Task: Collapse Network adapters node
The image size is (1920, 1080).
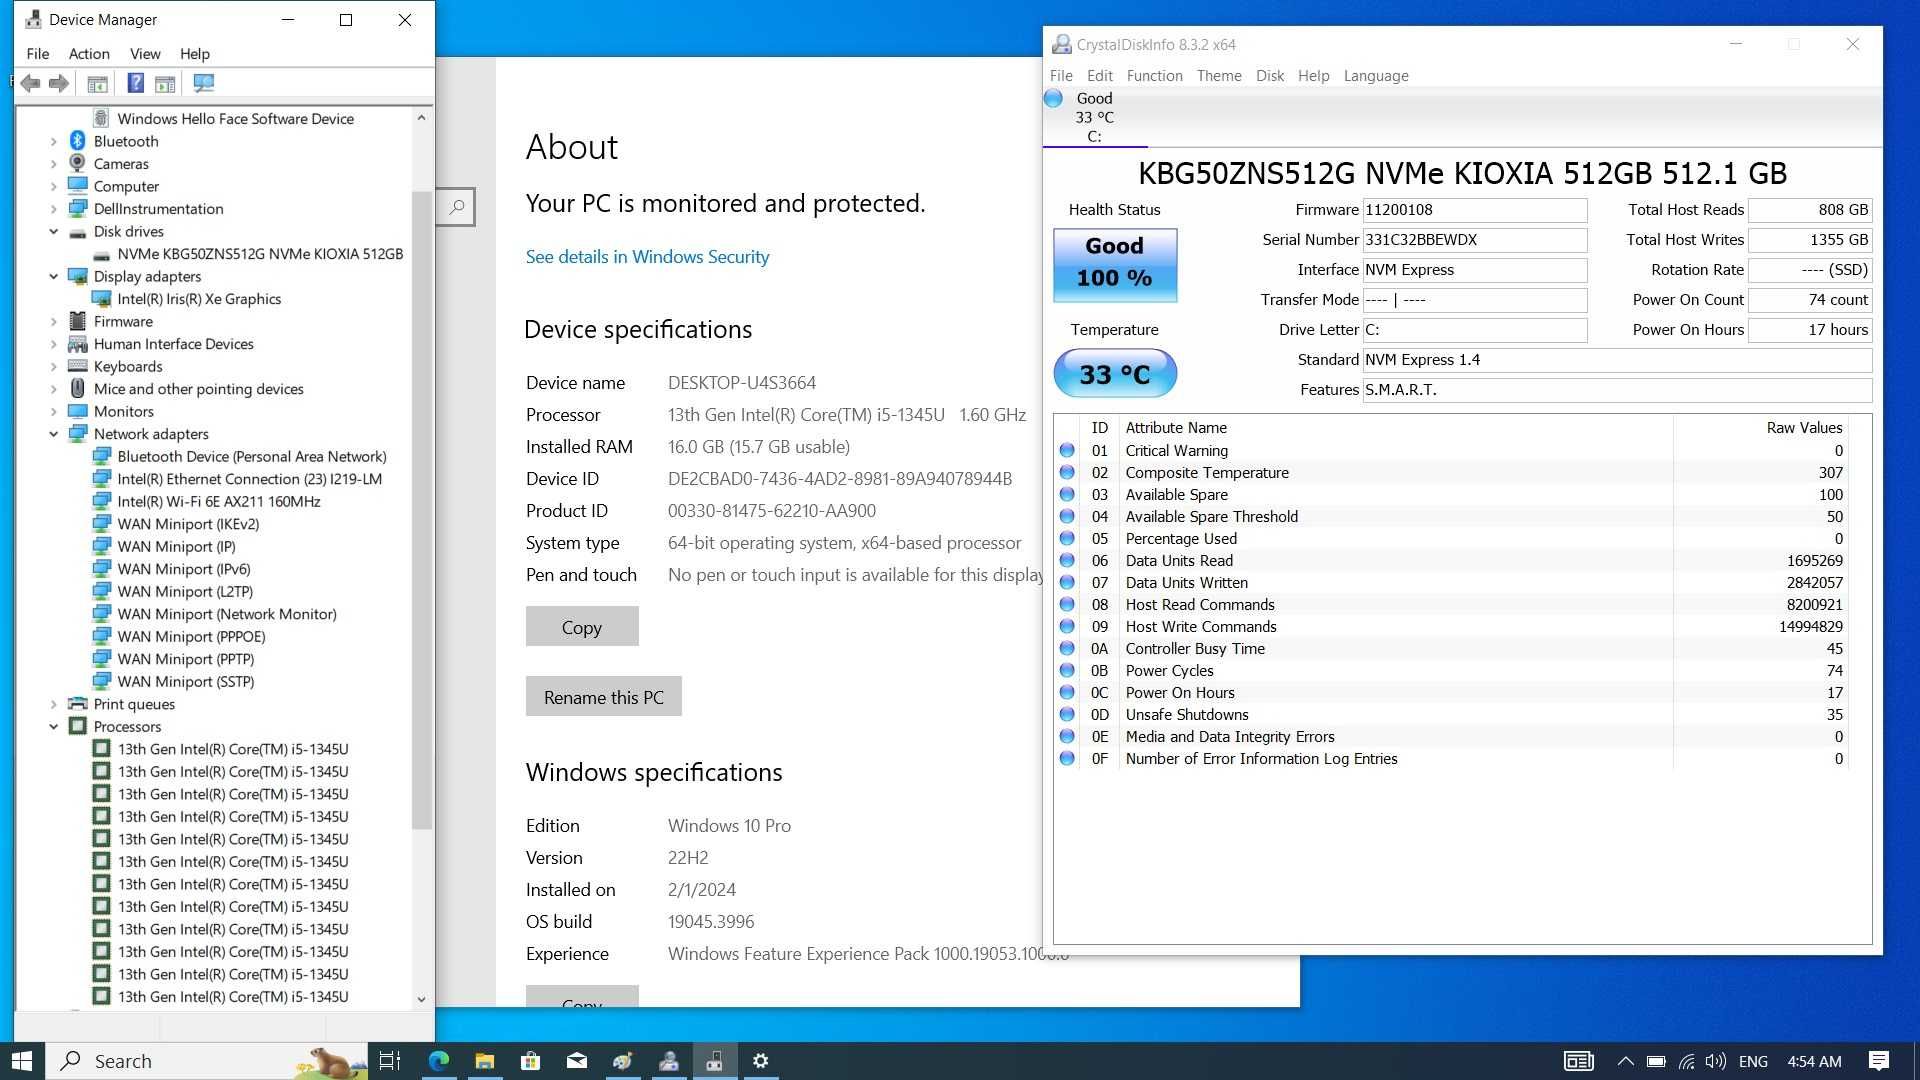Action: [x=54, y=434]
